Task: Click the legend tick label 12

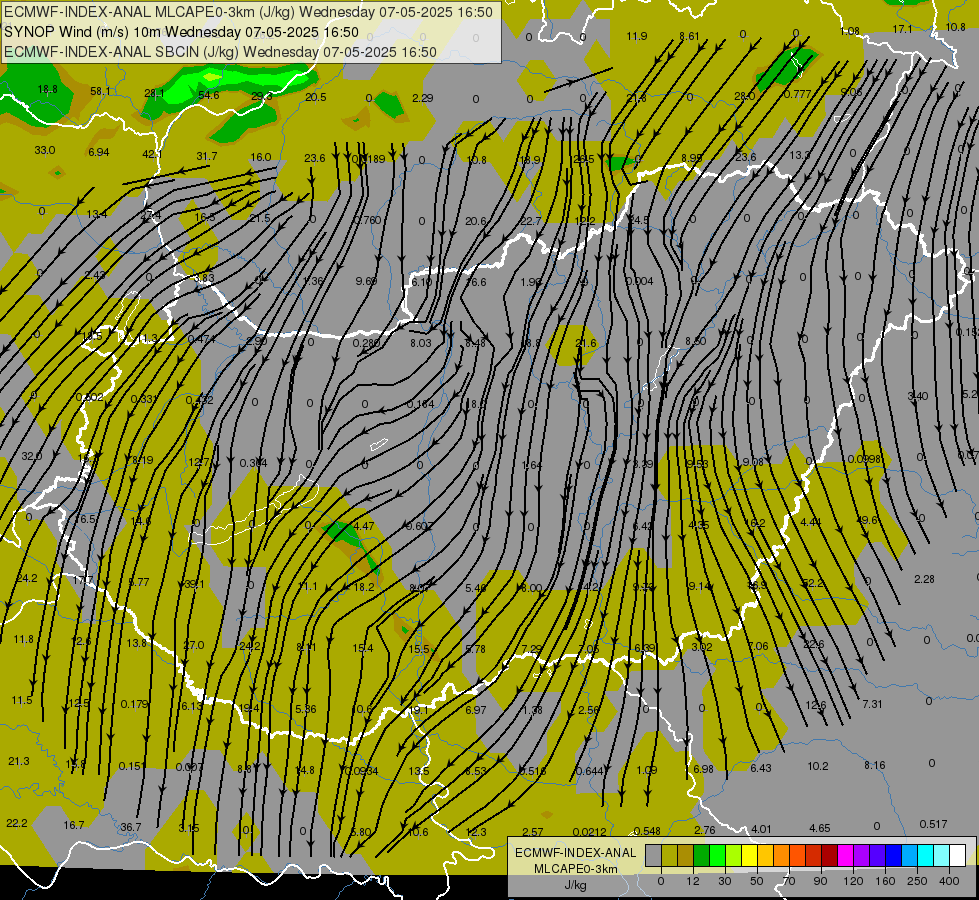Action: (x=692, y=881)
